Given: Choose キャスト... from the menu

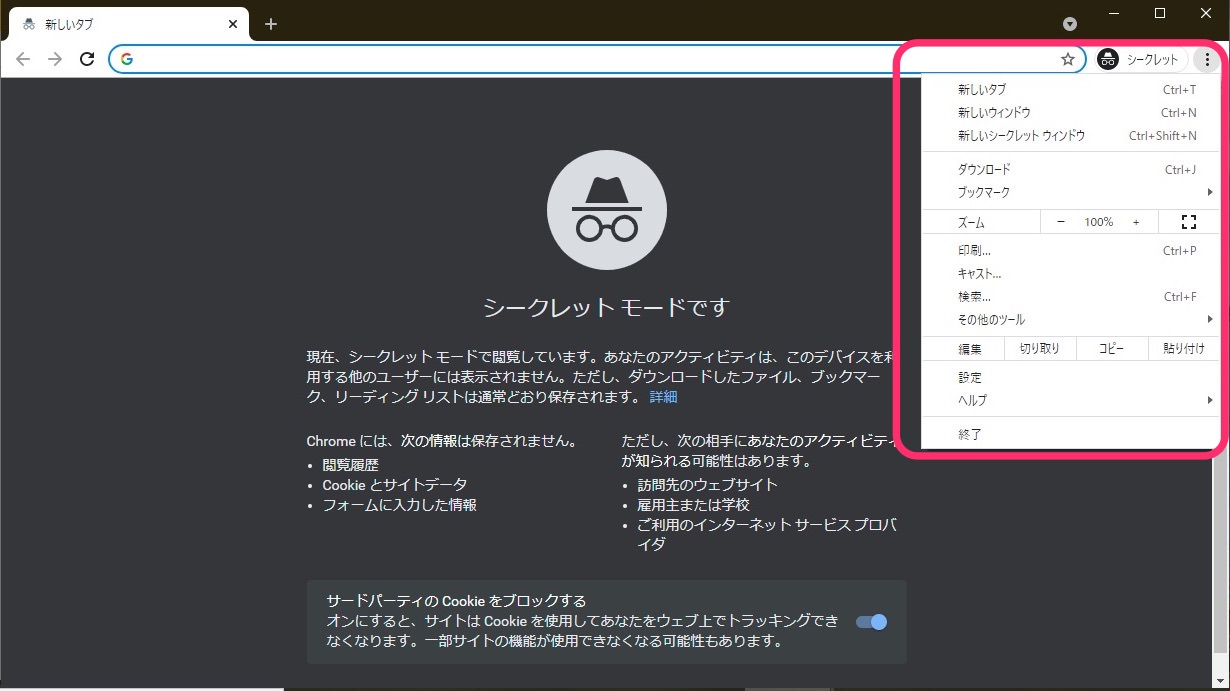Looking at the screenshot, I should [1070, 273].
